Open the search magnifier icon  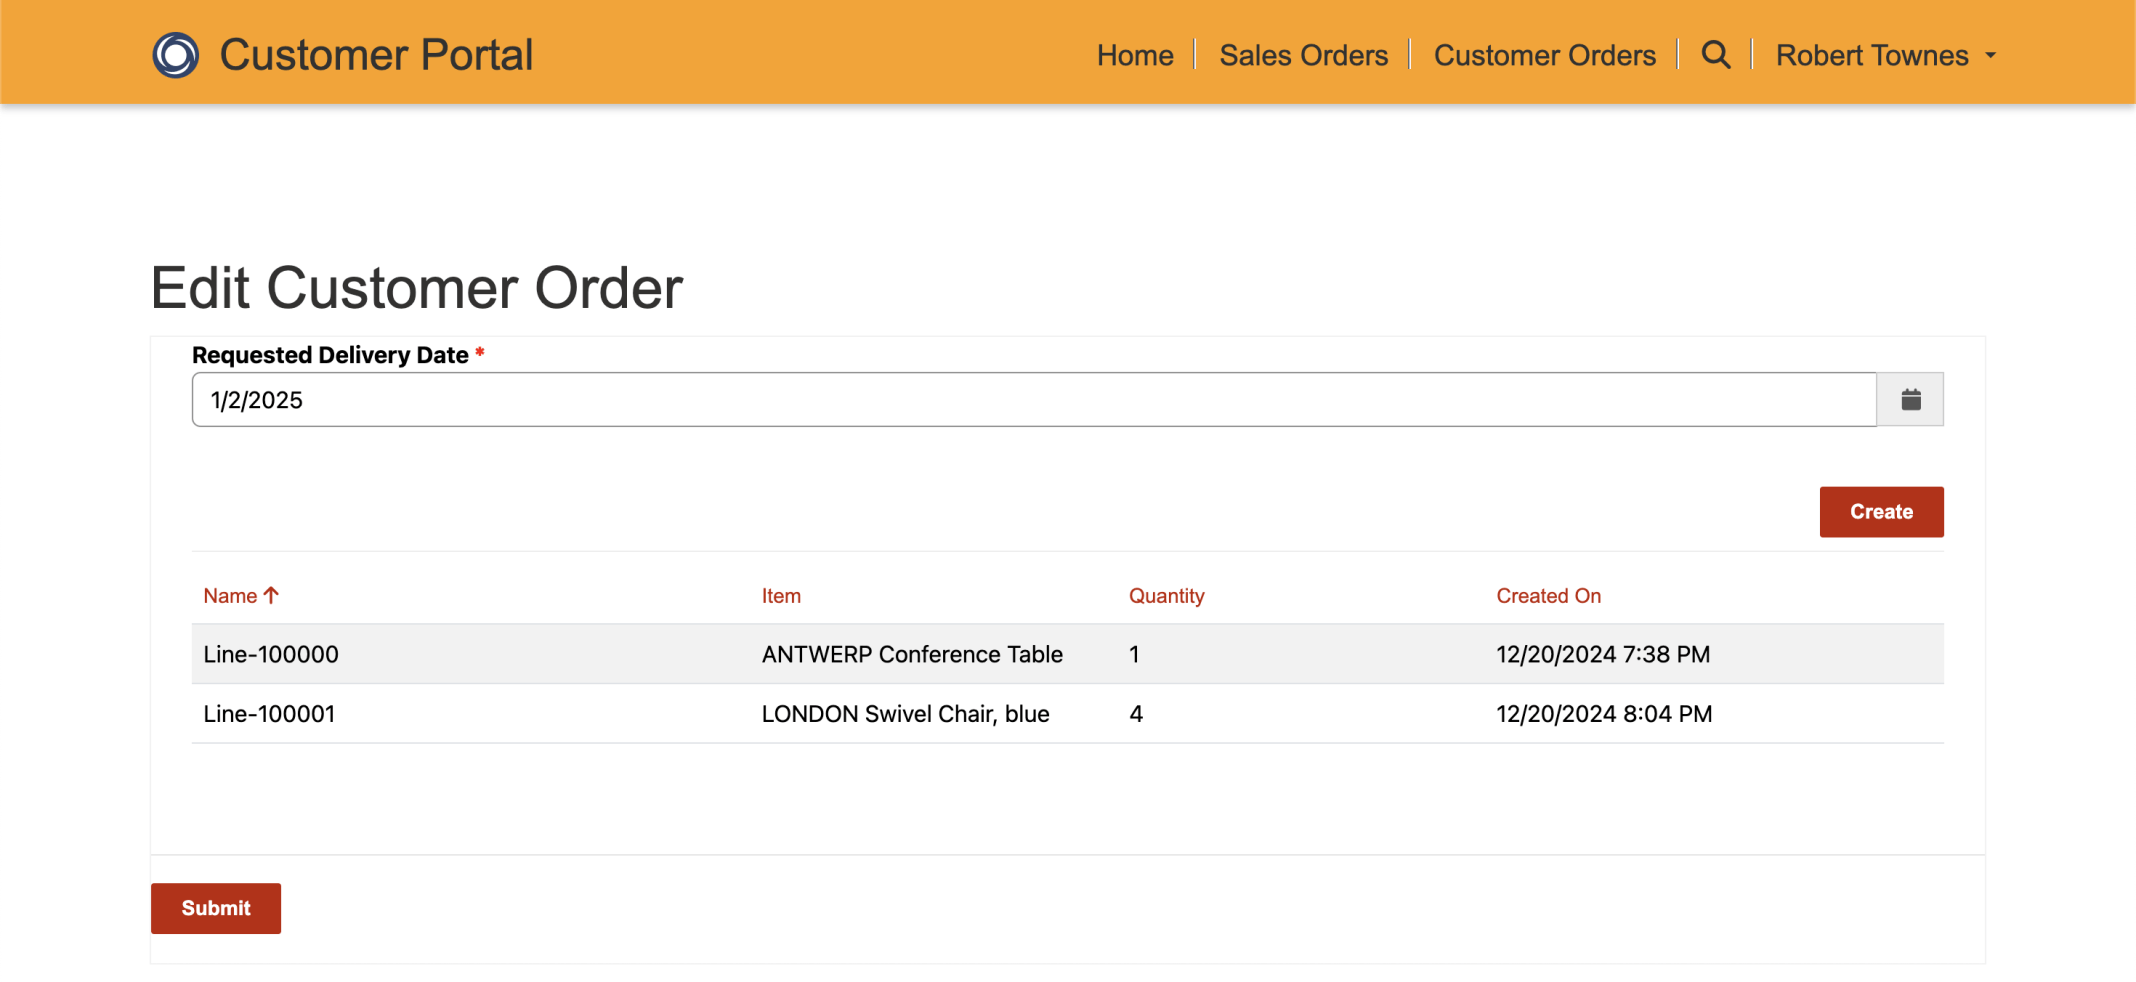click(1715, 55)
